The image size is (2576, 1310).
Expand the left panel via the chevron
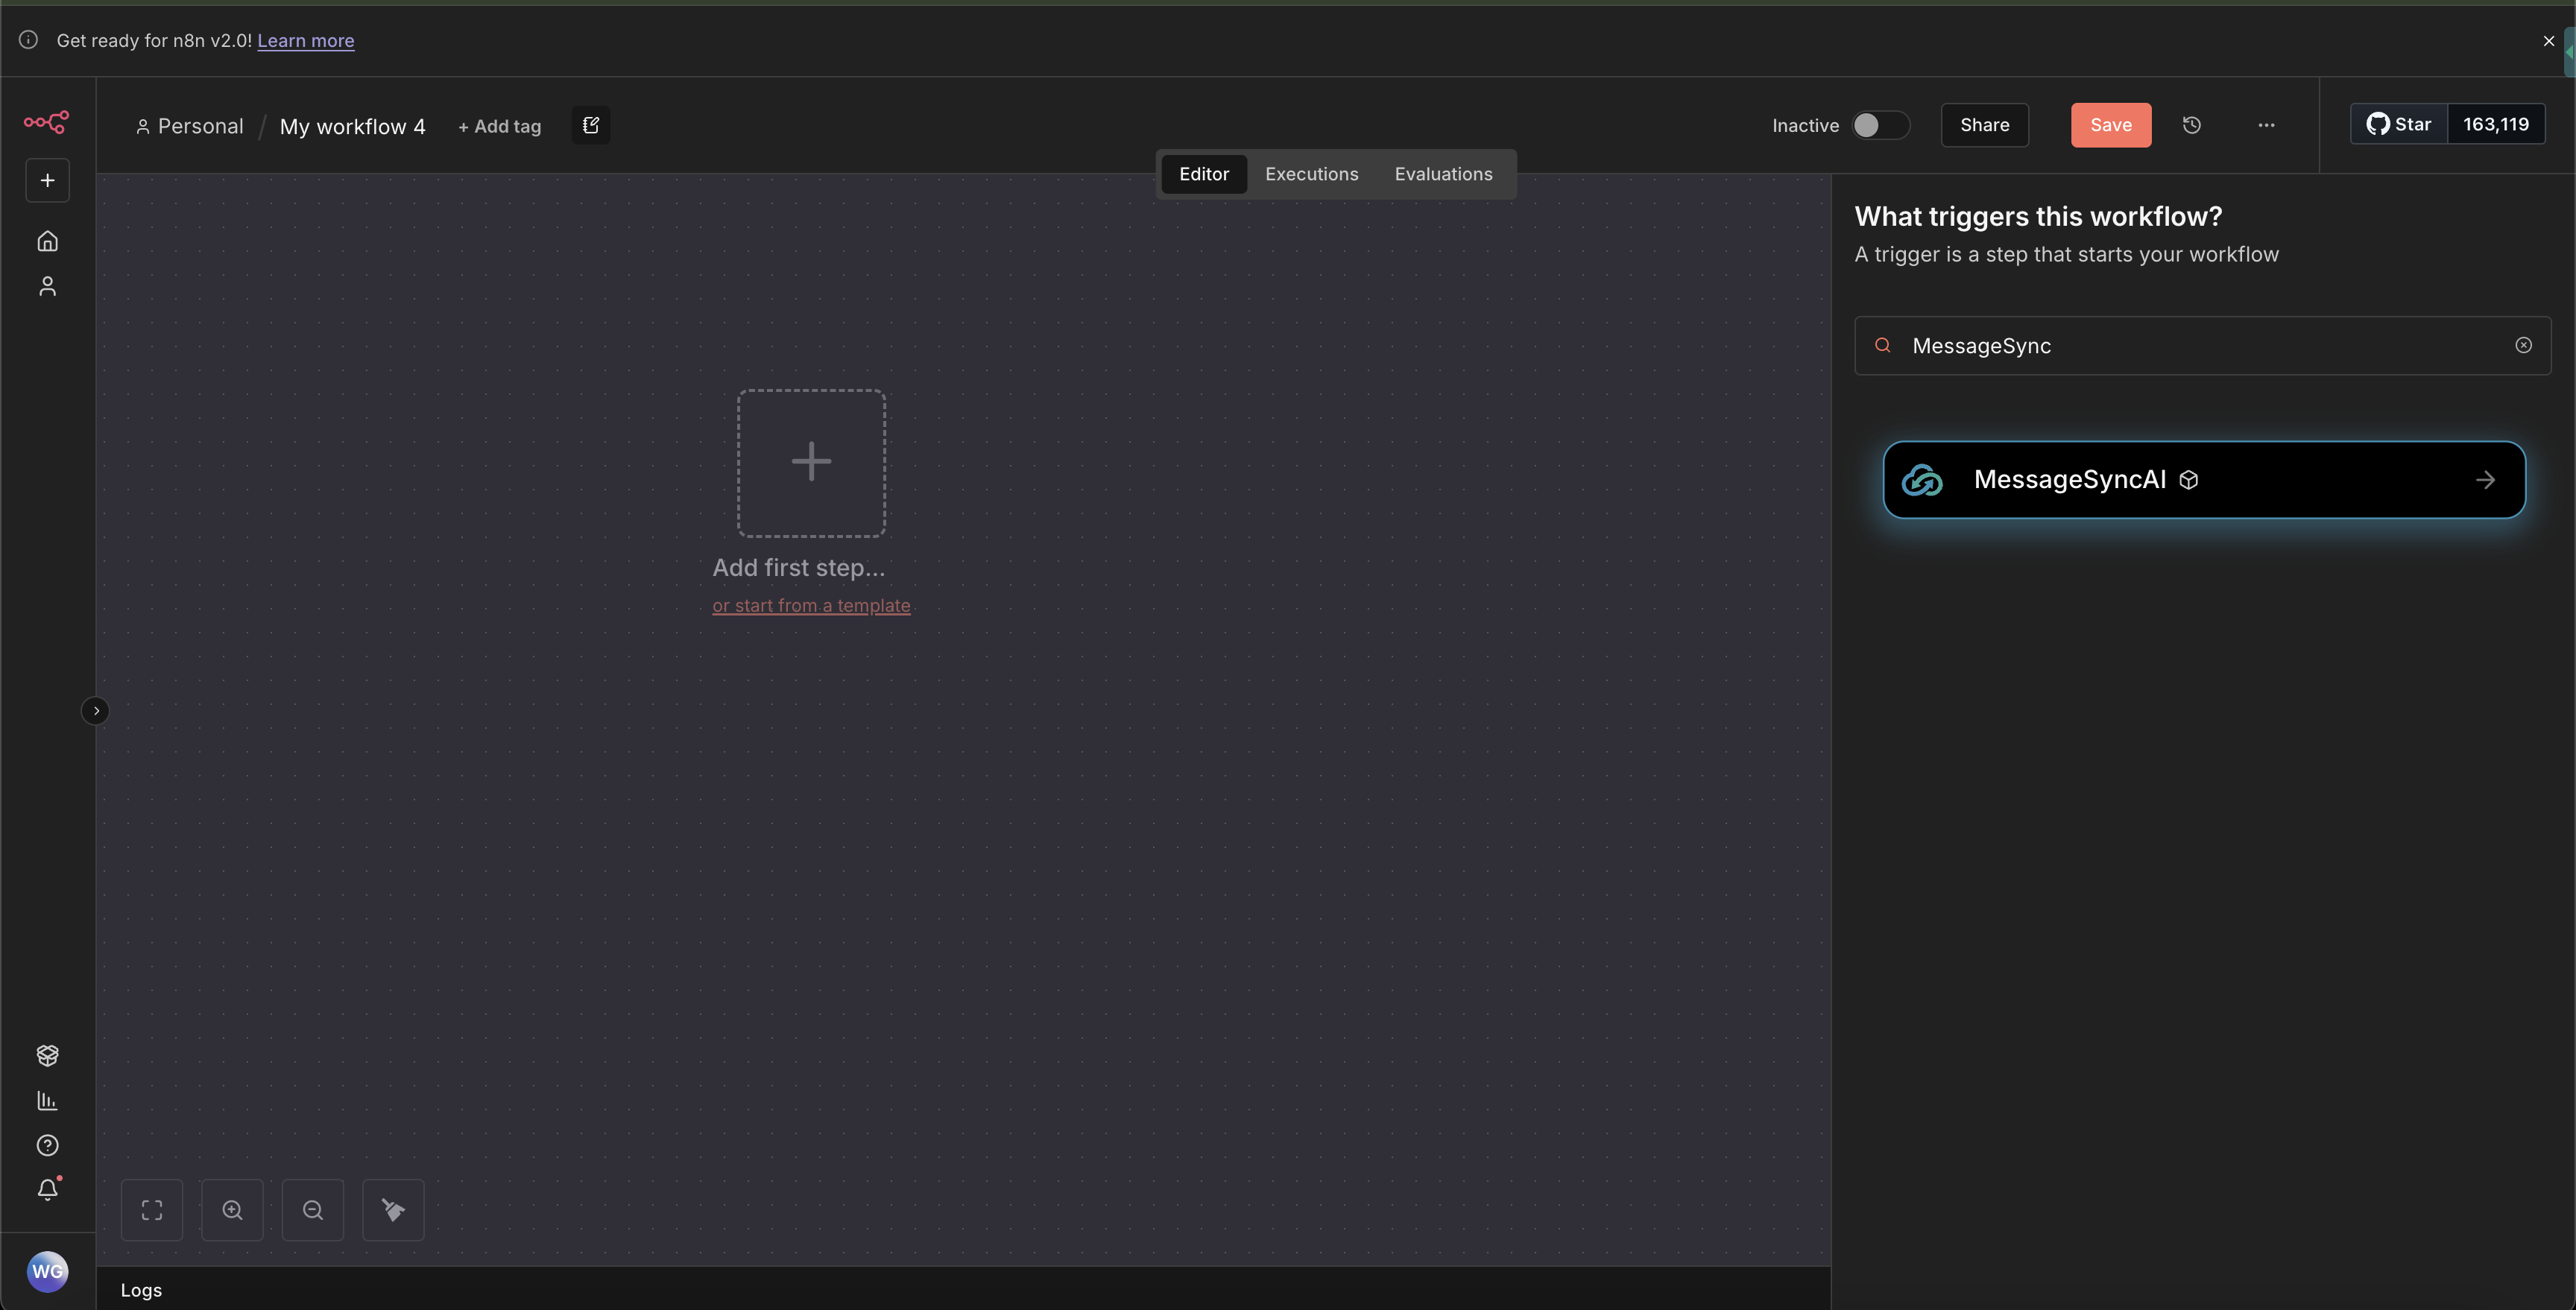(x=95, y=710)
